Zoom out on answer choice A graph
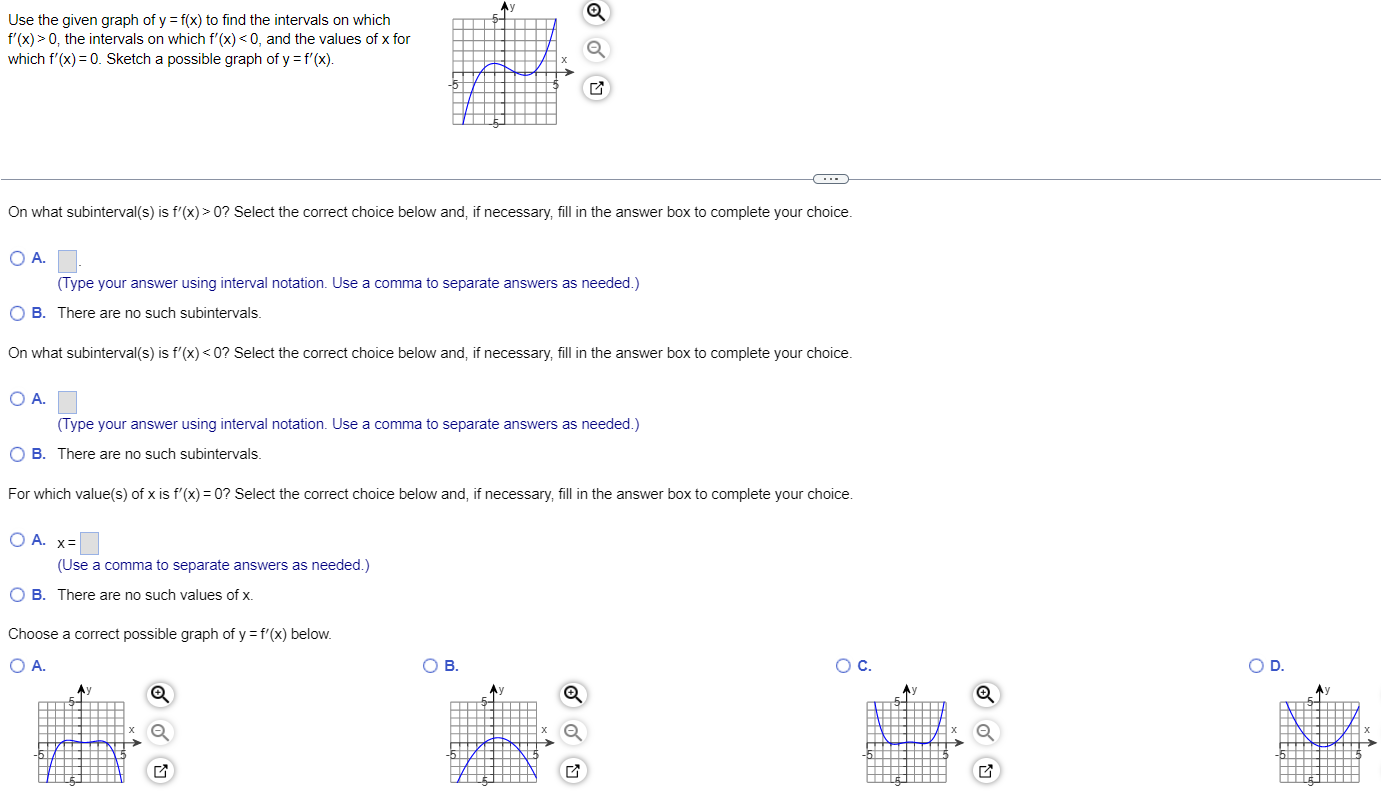The image size is (1381, 802). pos(160,732)
